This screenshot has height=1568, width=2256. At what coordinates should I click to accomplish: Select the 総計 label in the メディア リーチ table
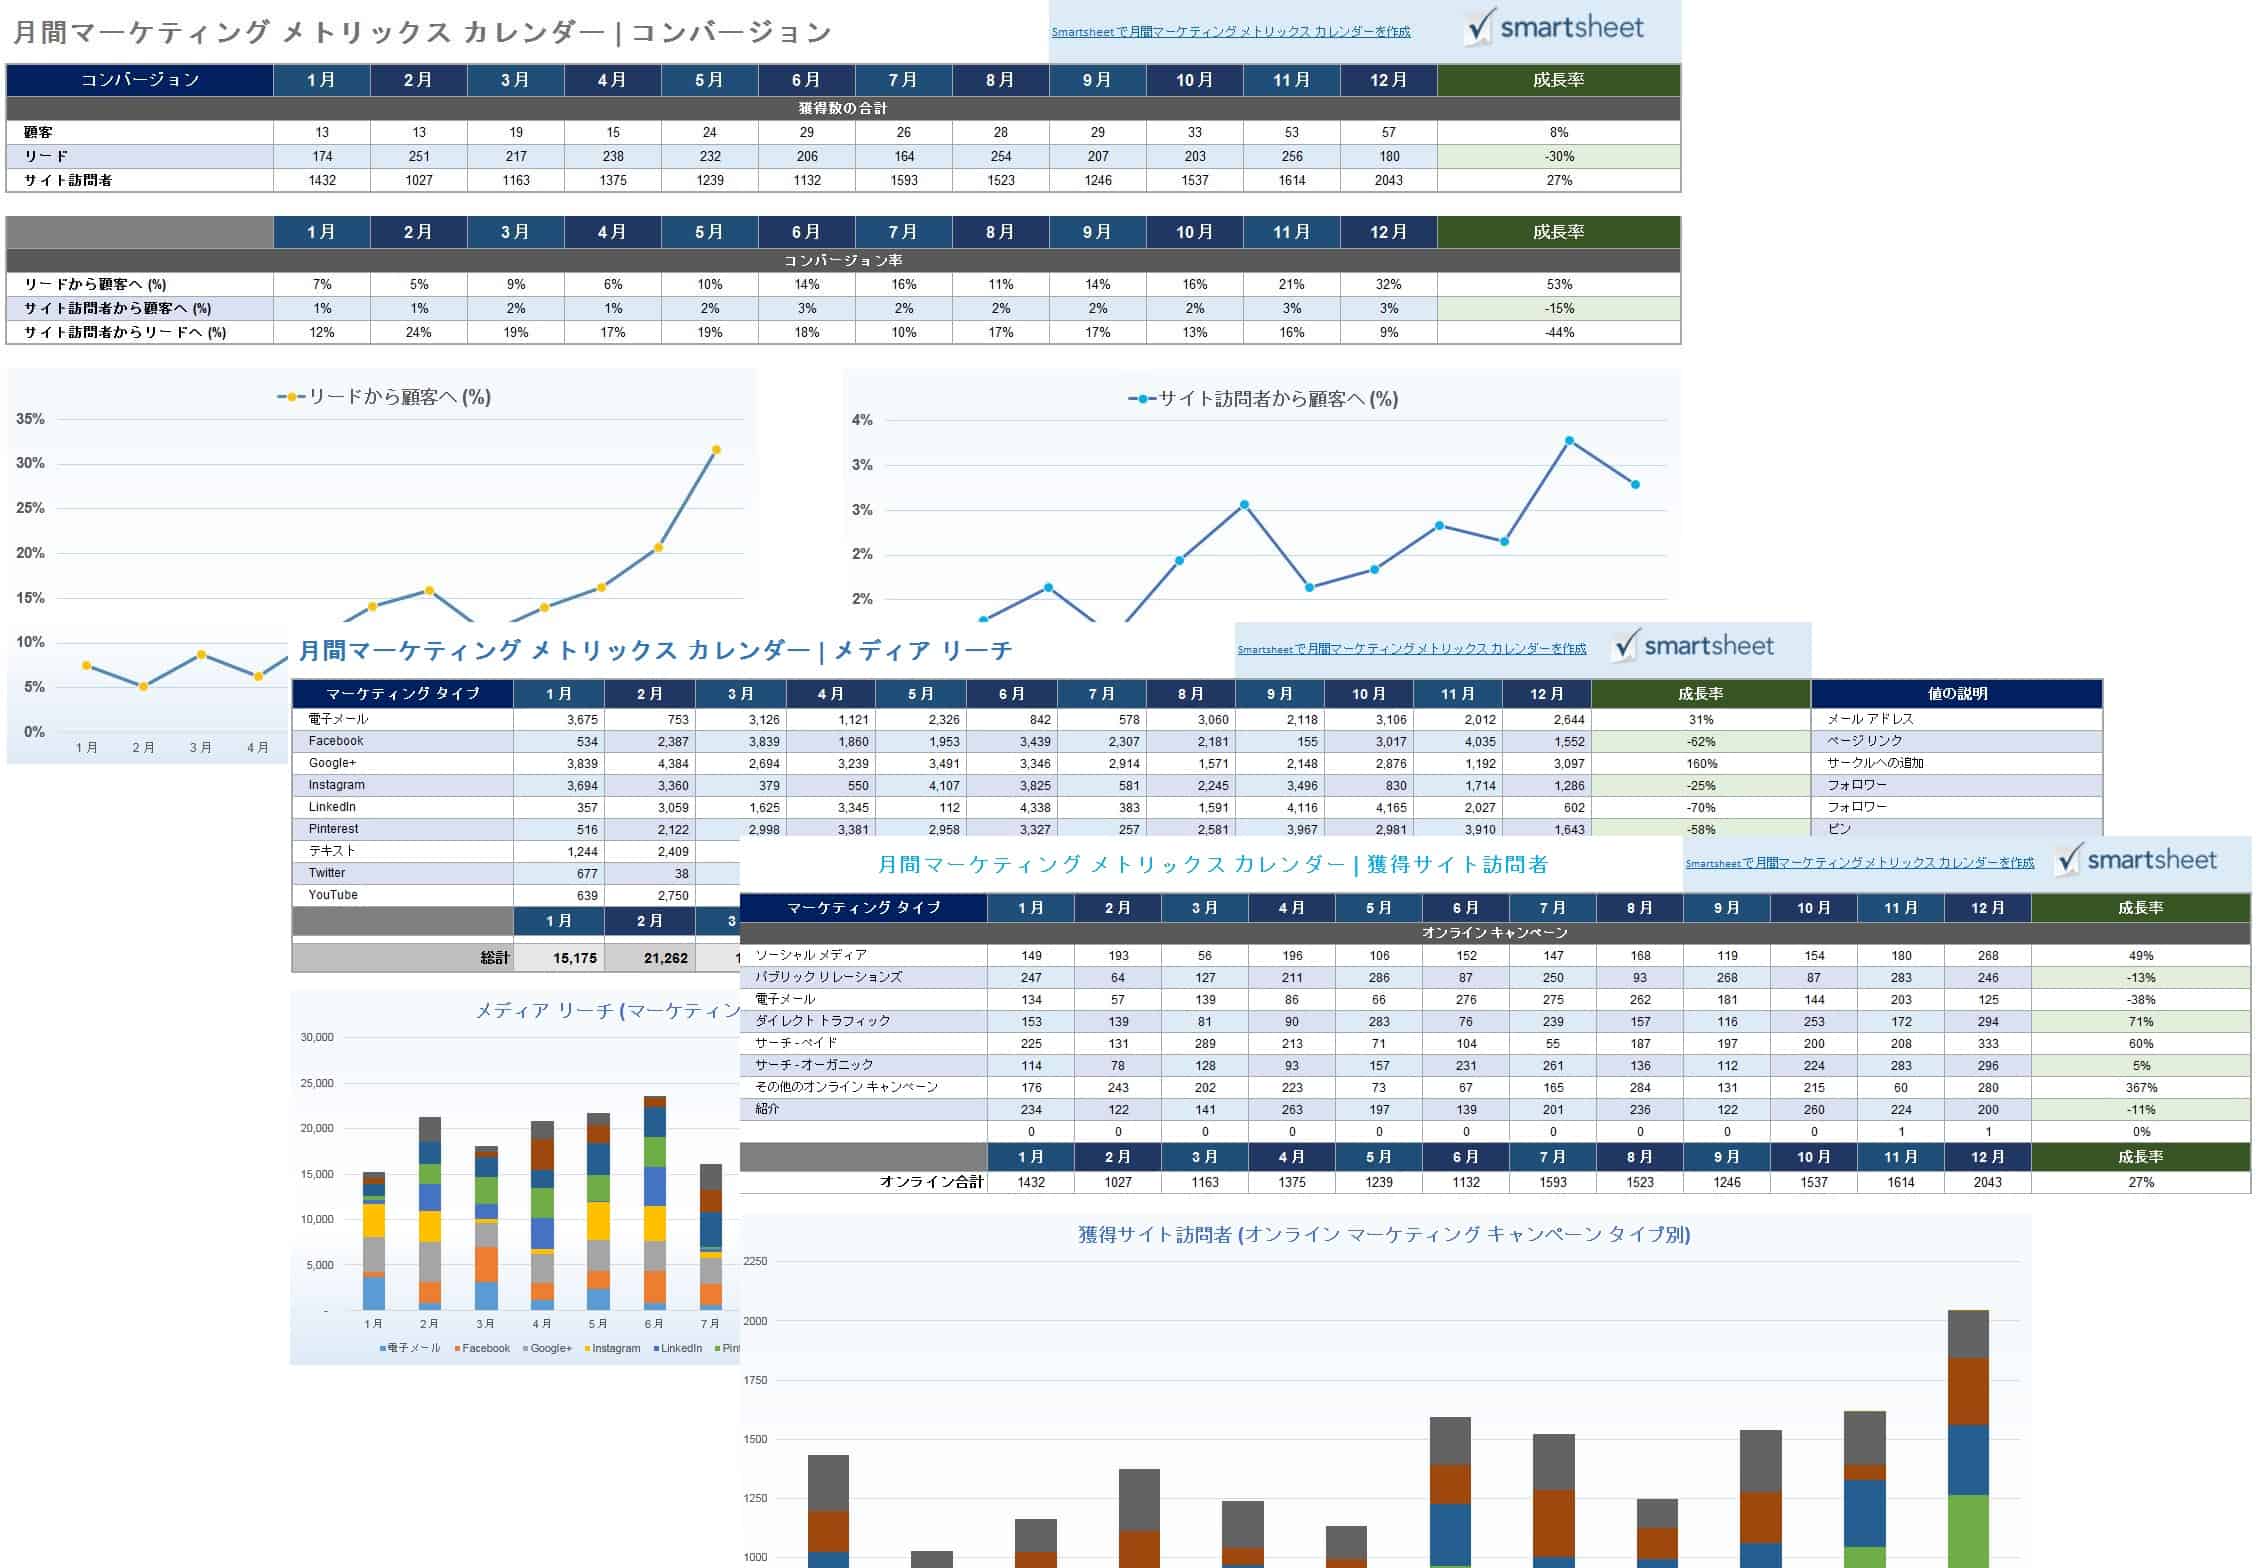[x=403, y=958]
